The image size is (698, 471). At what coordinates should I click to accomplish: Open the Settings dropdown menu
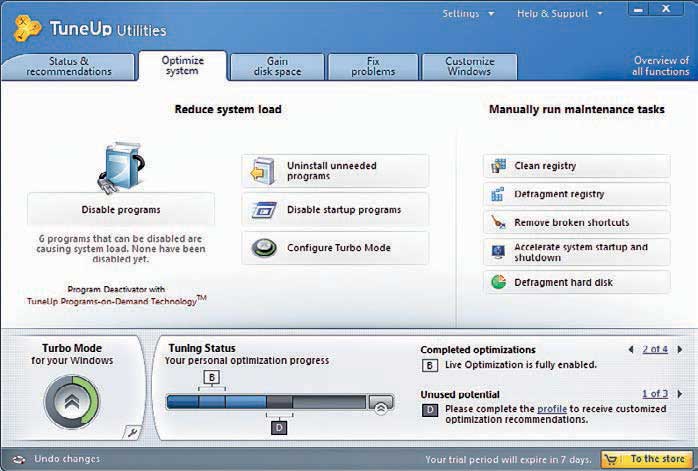[x=468, y=14]
